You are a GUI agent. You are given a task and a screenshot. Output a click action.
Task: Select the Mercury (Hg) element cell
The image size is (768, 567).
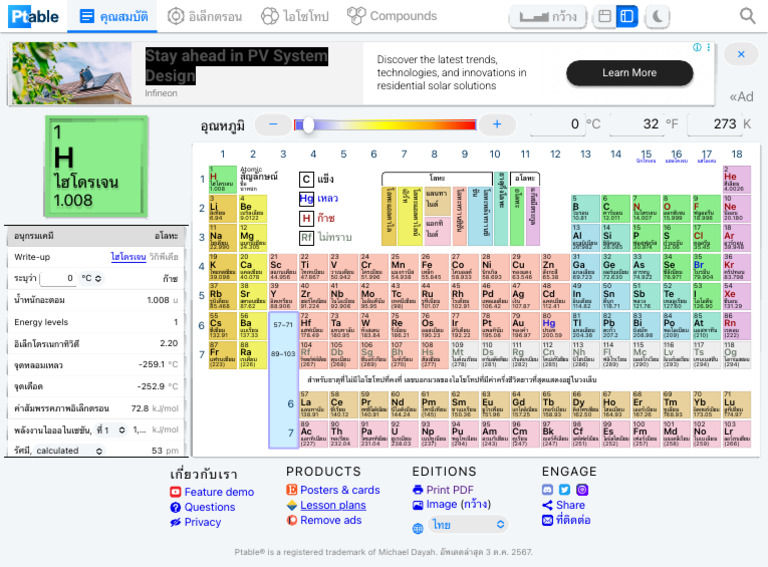point(555,326)
